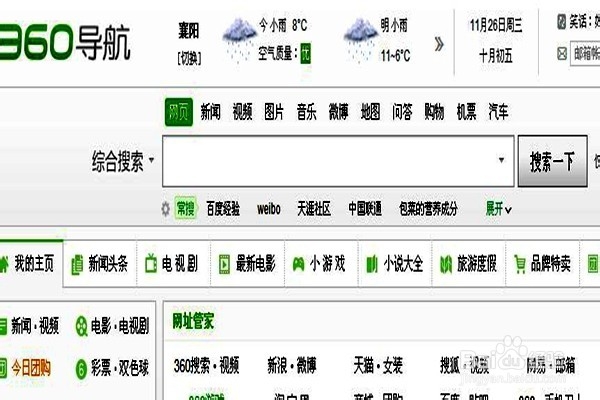Select the 微博 search tab
The height and width of the screenshot is (400, 600).
[338, 112]
